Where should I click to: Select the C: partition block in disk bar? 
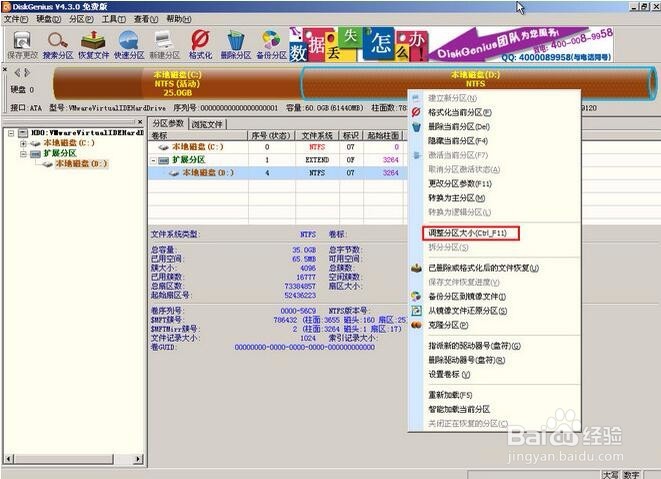(177, 83)
